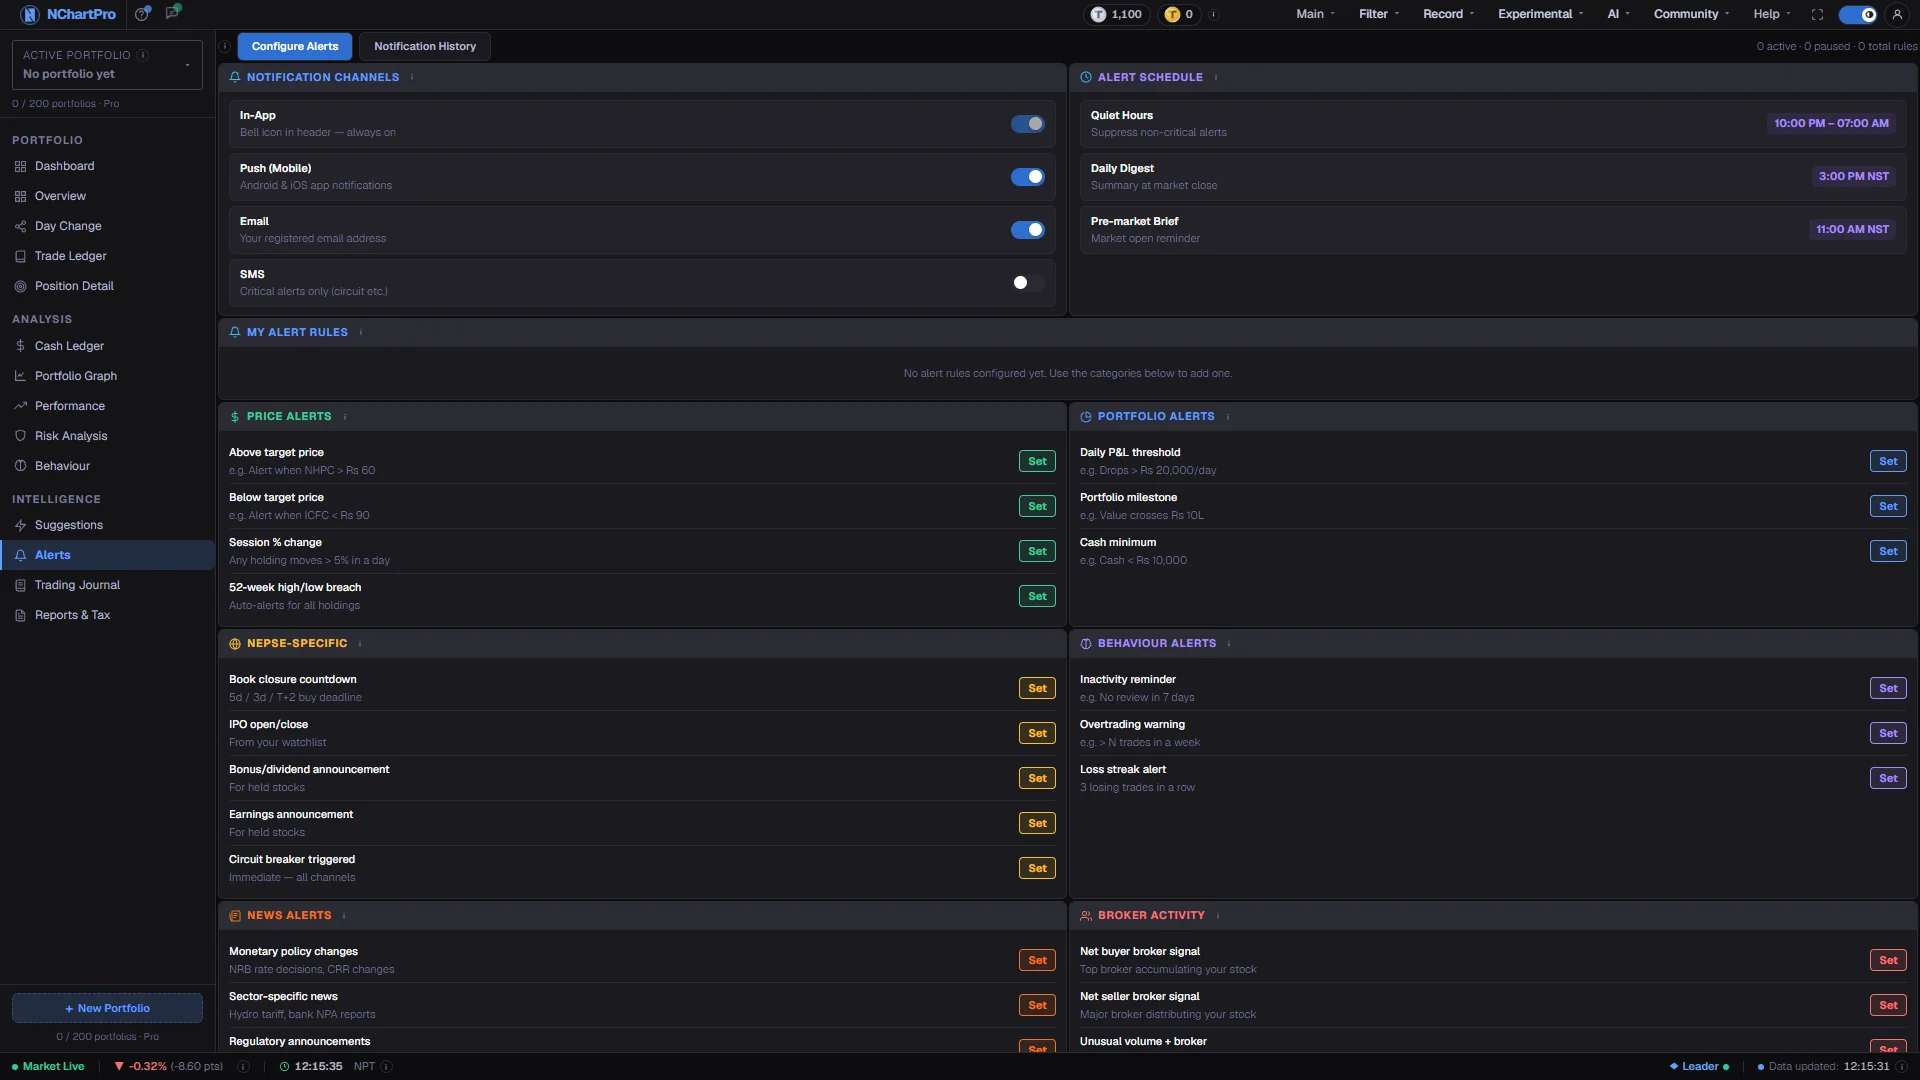
Task: Set the Circuit breaker triggered alert
Action: coord(1037,868)
